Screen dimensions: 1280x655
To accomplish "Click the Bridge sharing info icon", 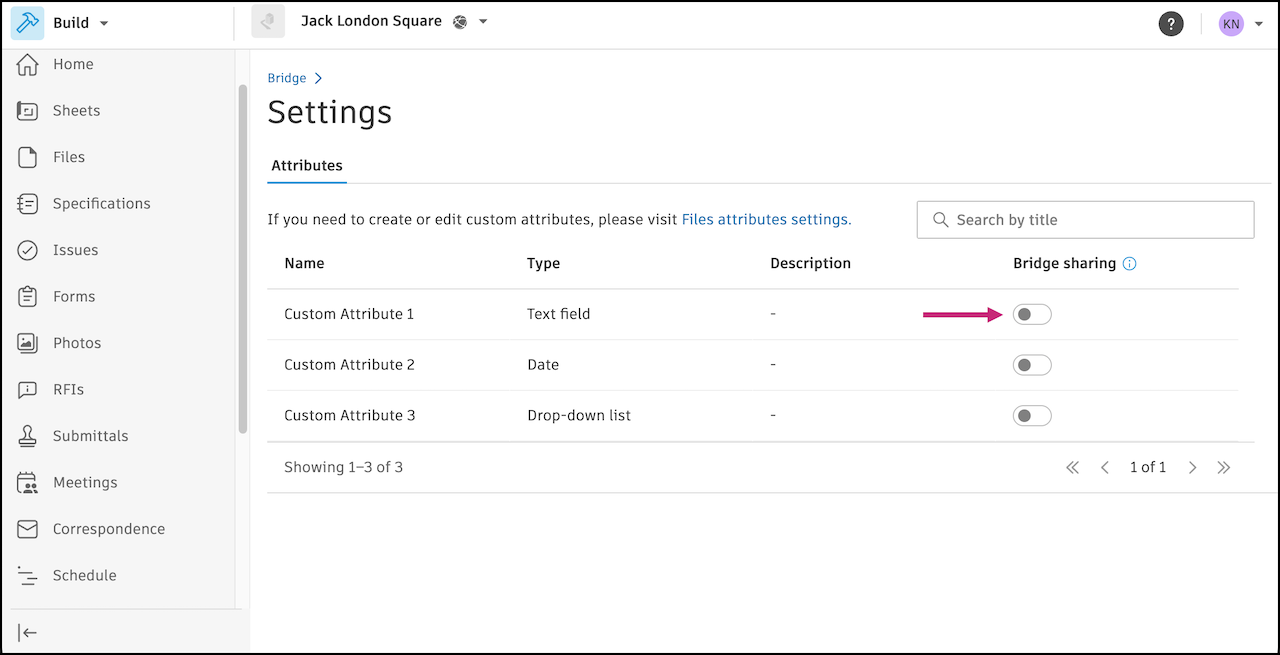I will (x=1130, y=264).
